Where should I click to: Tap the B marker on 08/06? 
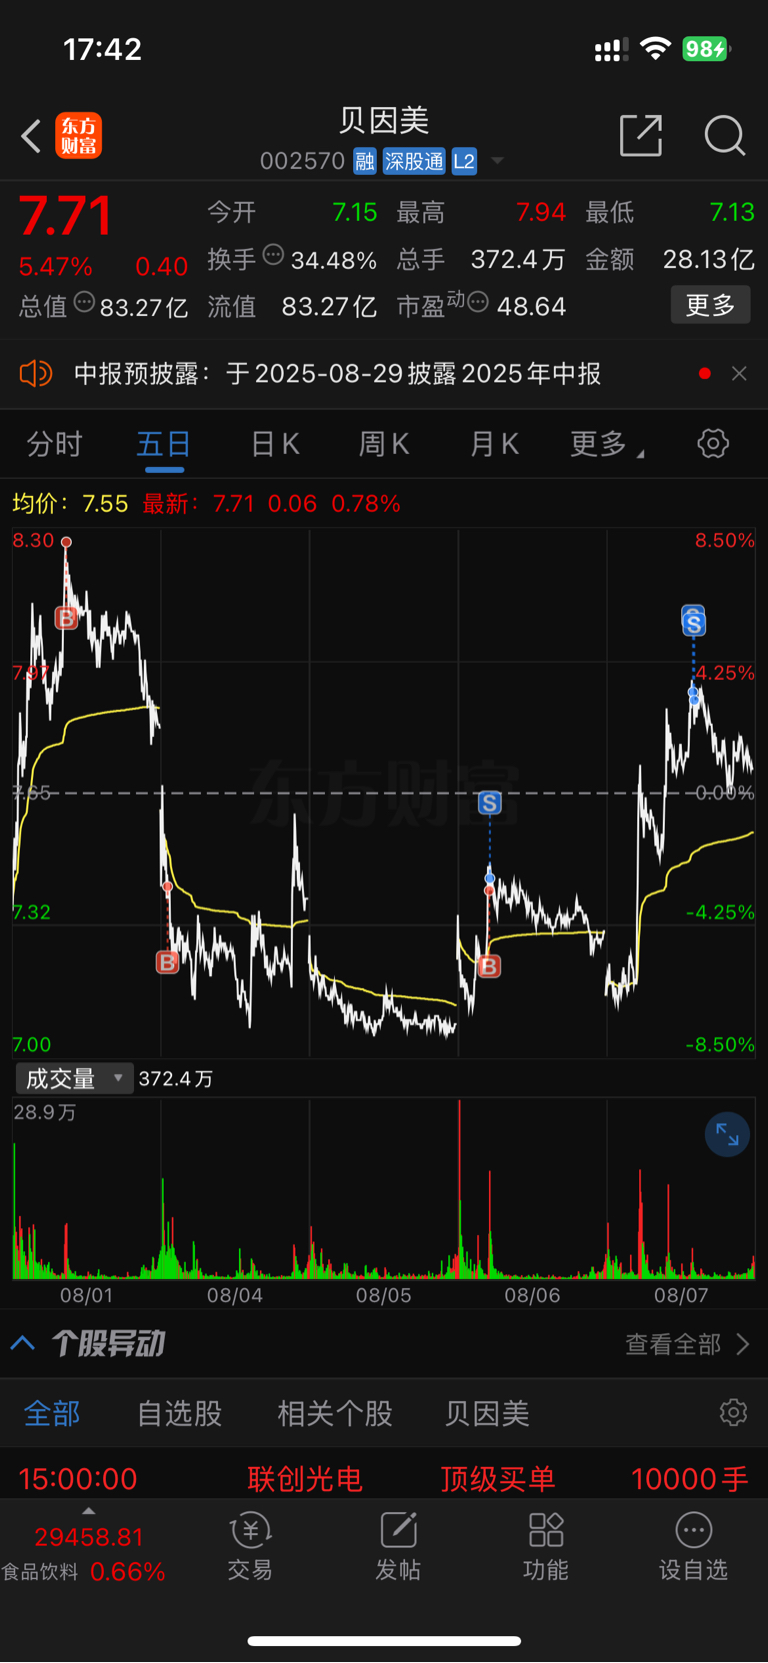click(489, 966)
